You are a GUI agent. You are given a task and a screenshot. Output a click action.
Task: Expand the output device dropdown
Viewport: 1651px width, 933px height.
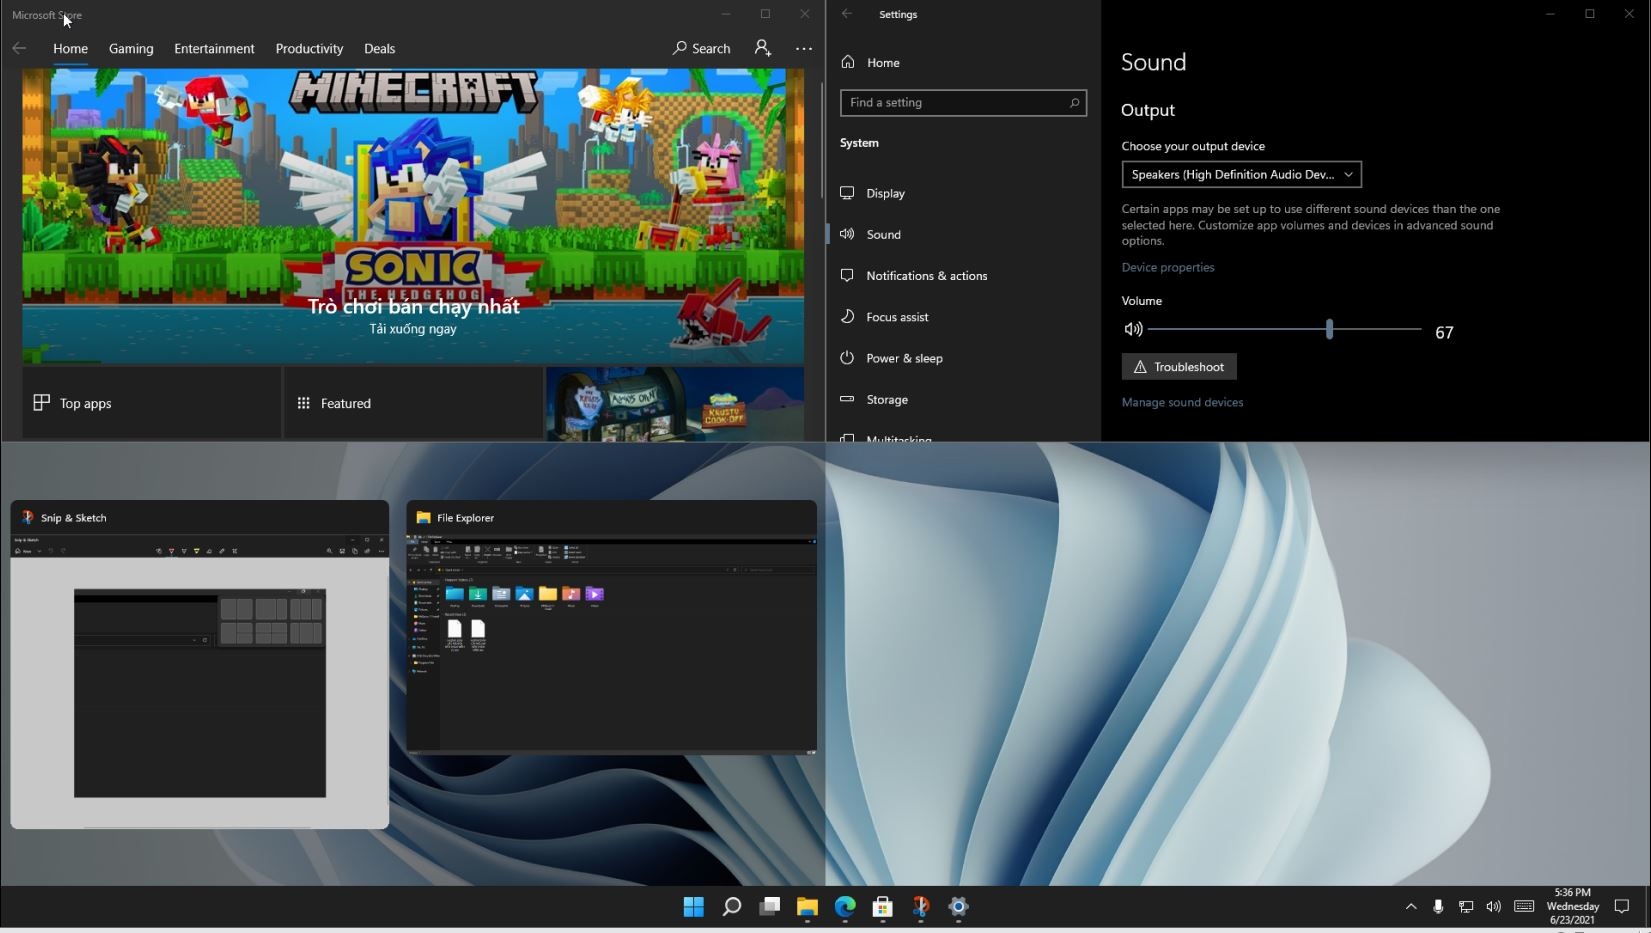[1241, 174]
